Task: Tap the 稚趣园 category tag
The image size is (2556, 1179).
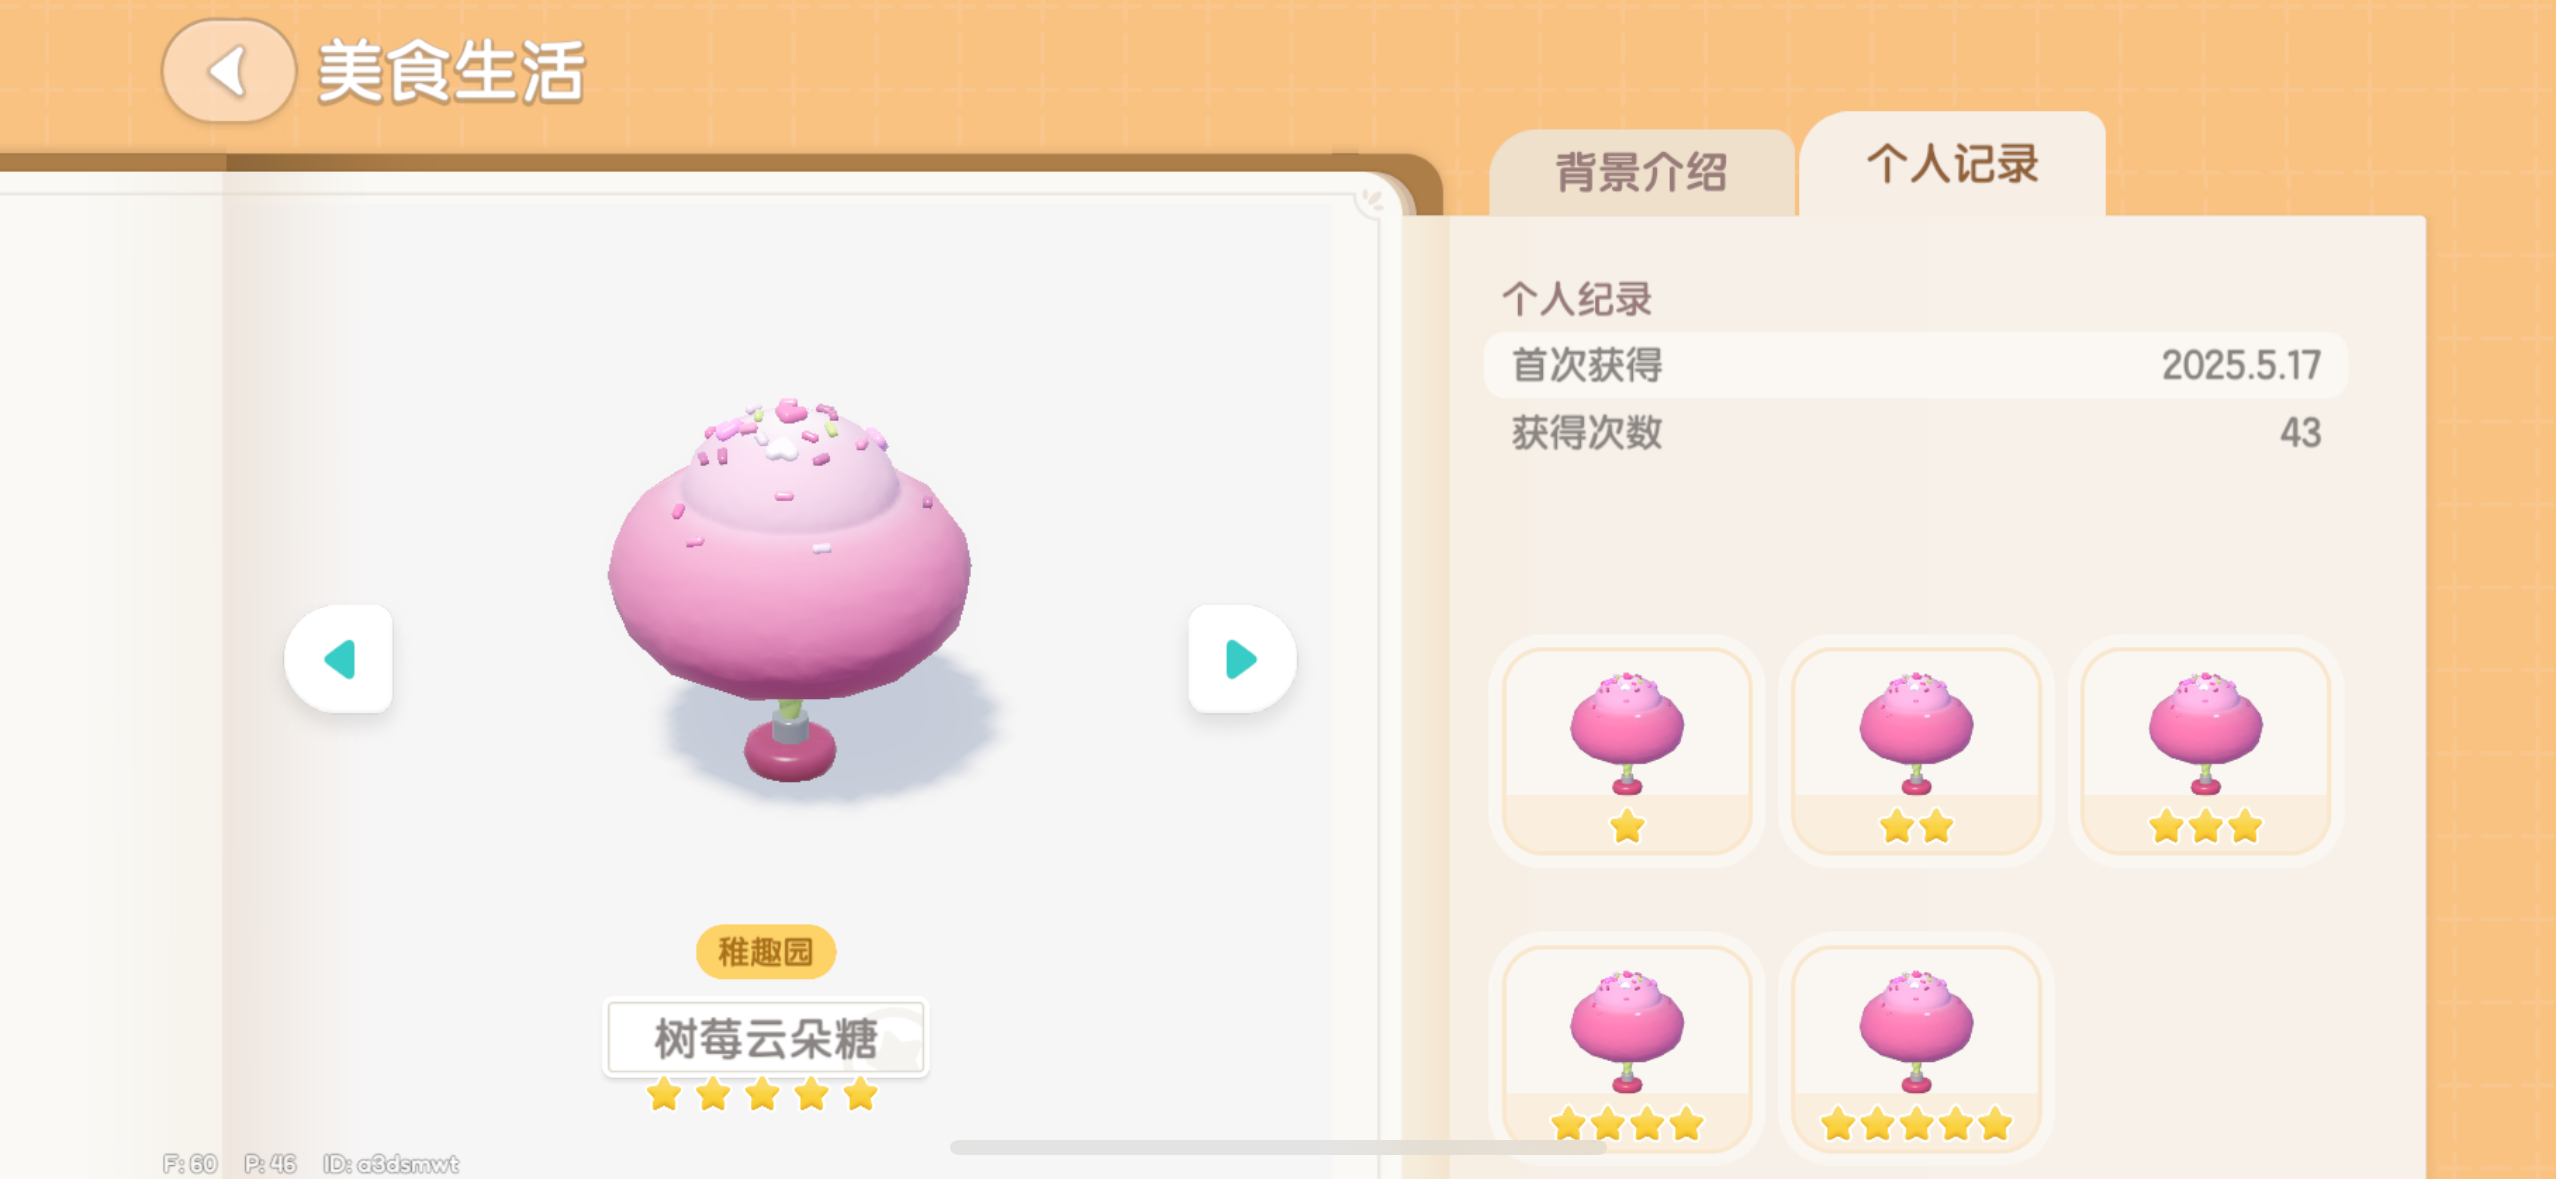Action: [x=766, y=951]
